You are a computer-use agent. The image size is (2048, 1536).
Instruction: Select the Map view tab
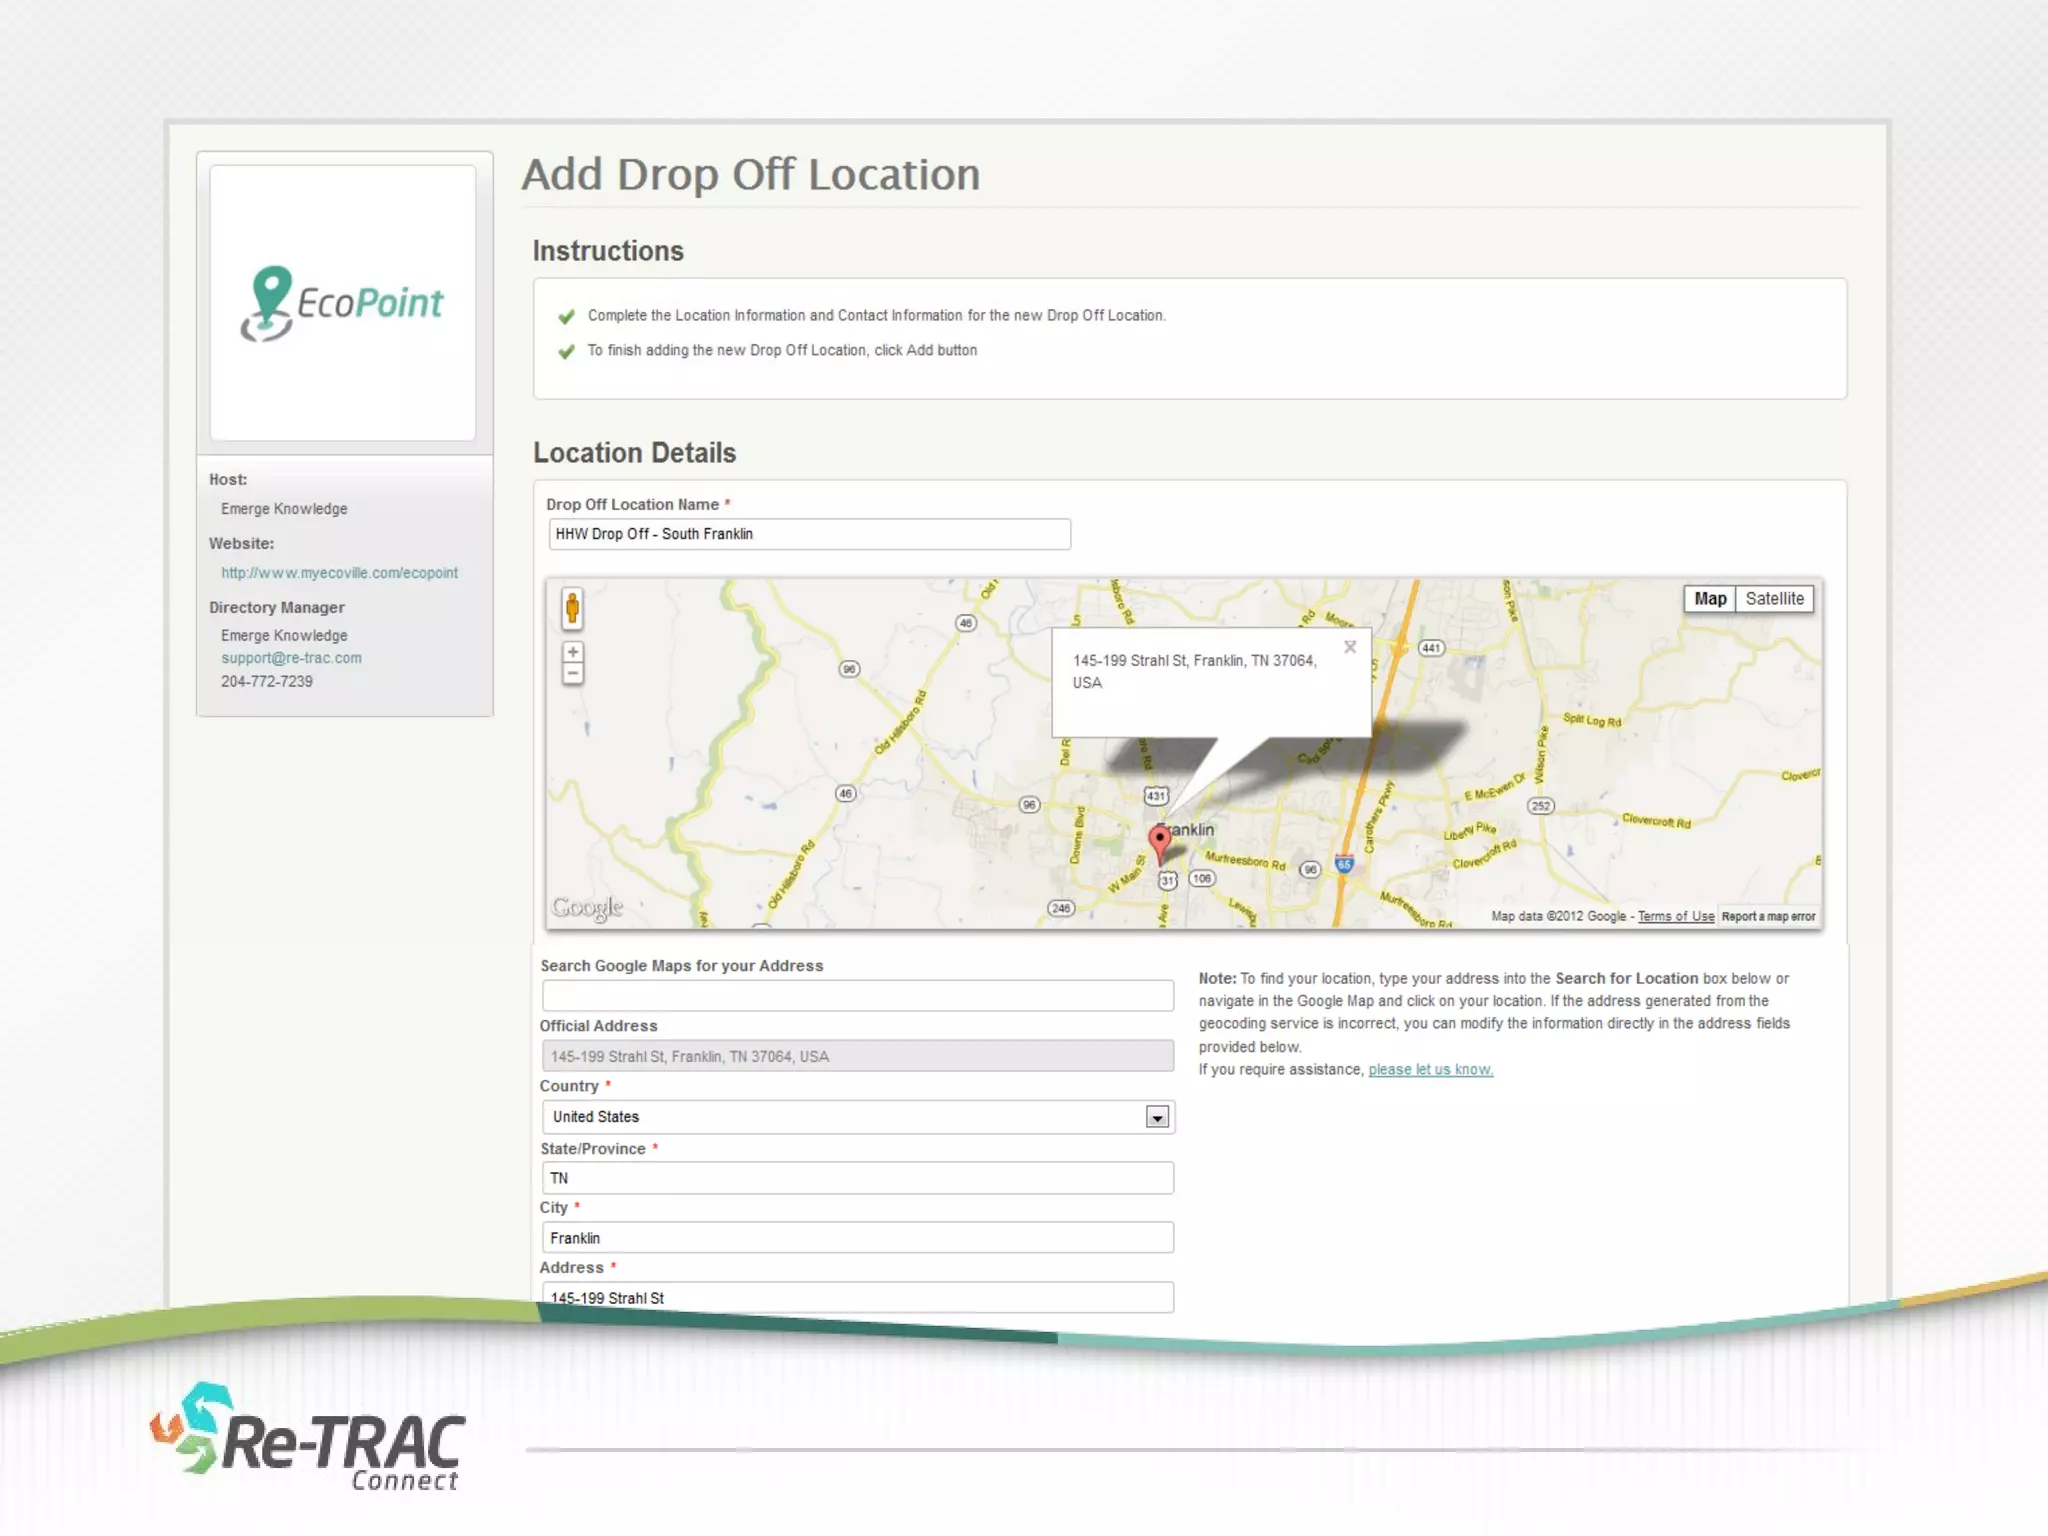[1710, 599]
